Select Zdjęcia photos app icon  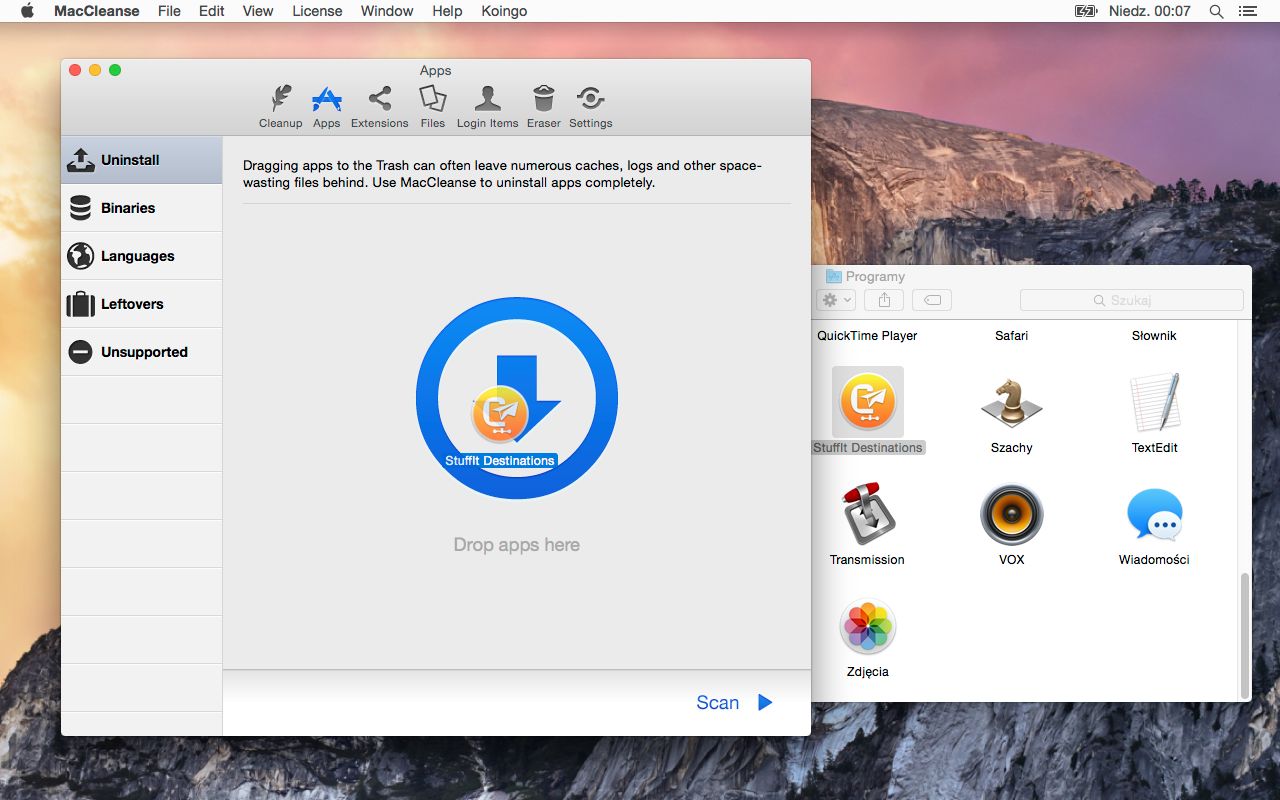point(868,627)
